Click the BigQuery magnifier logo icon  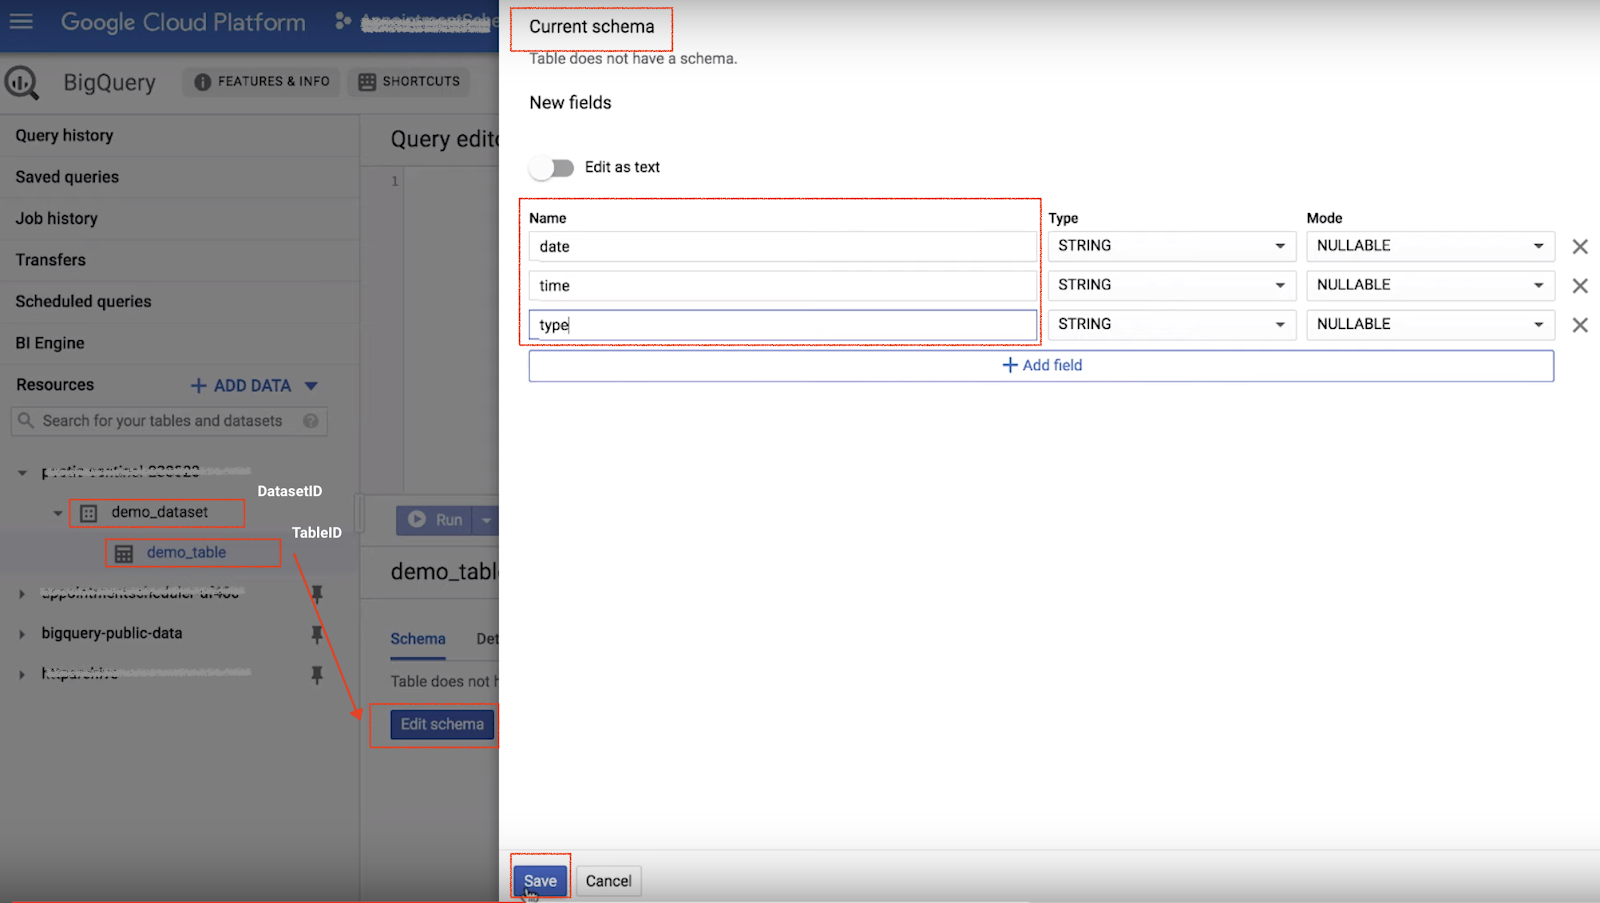(x=23, y=82)
